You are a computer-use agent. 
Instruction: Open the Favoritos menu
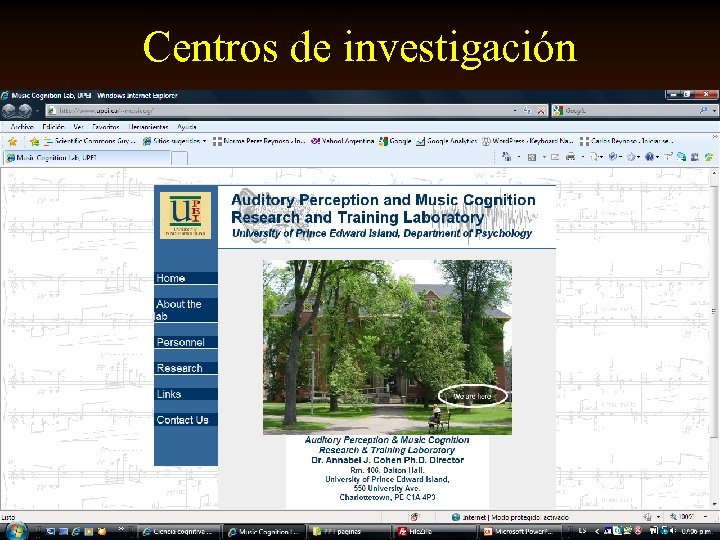[x=106, y=127]
